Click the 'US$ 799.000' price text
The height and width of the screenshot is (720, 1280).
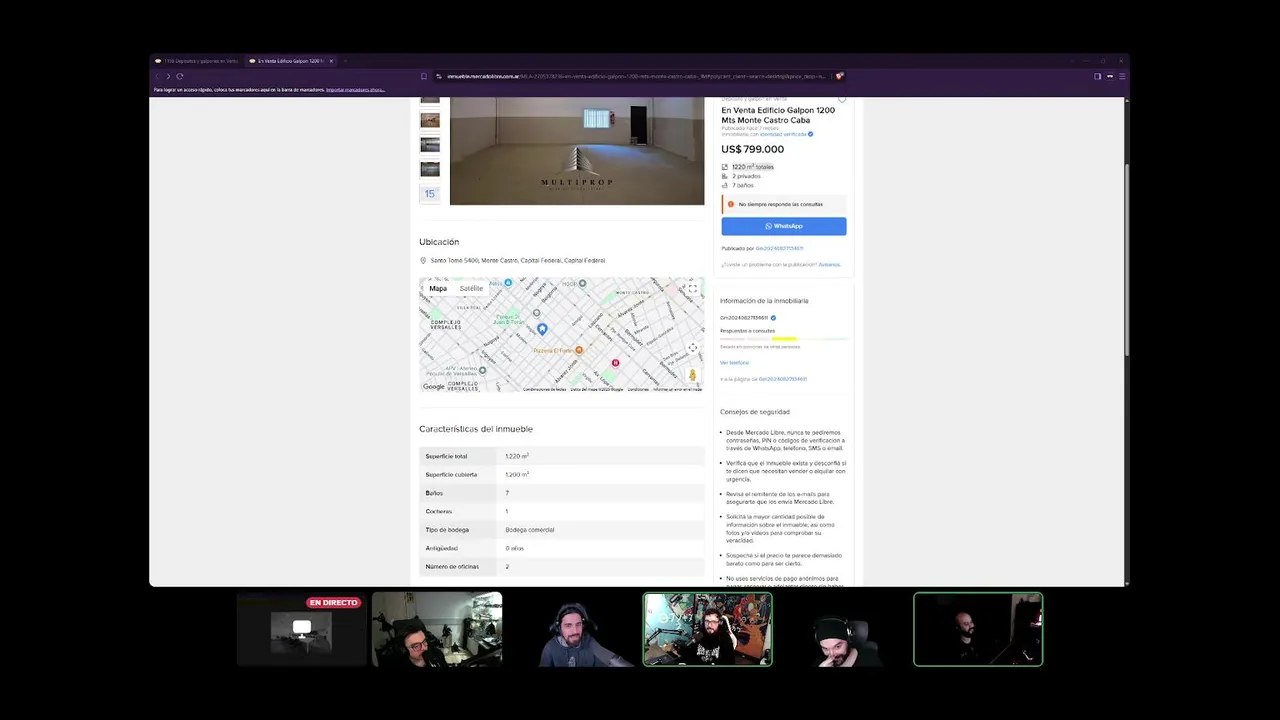tap(752, 149)
